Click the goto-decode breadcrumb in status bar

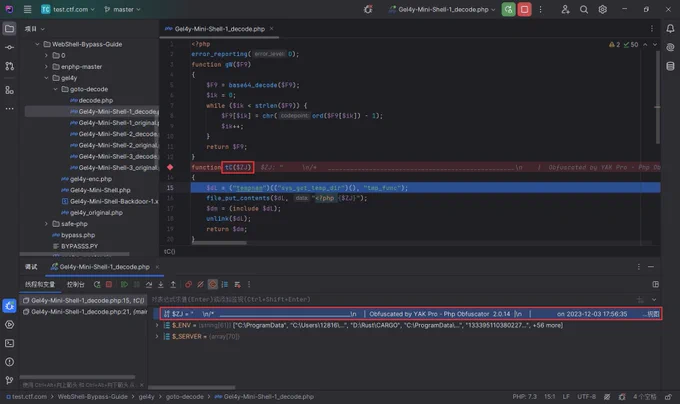184,397
